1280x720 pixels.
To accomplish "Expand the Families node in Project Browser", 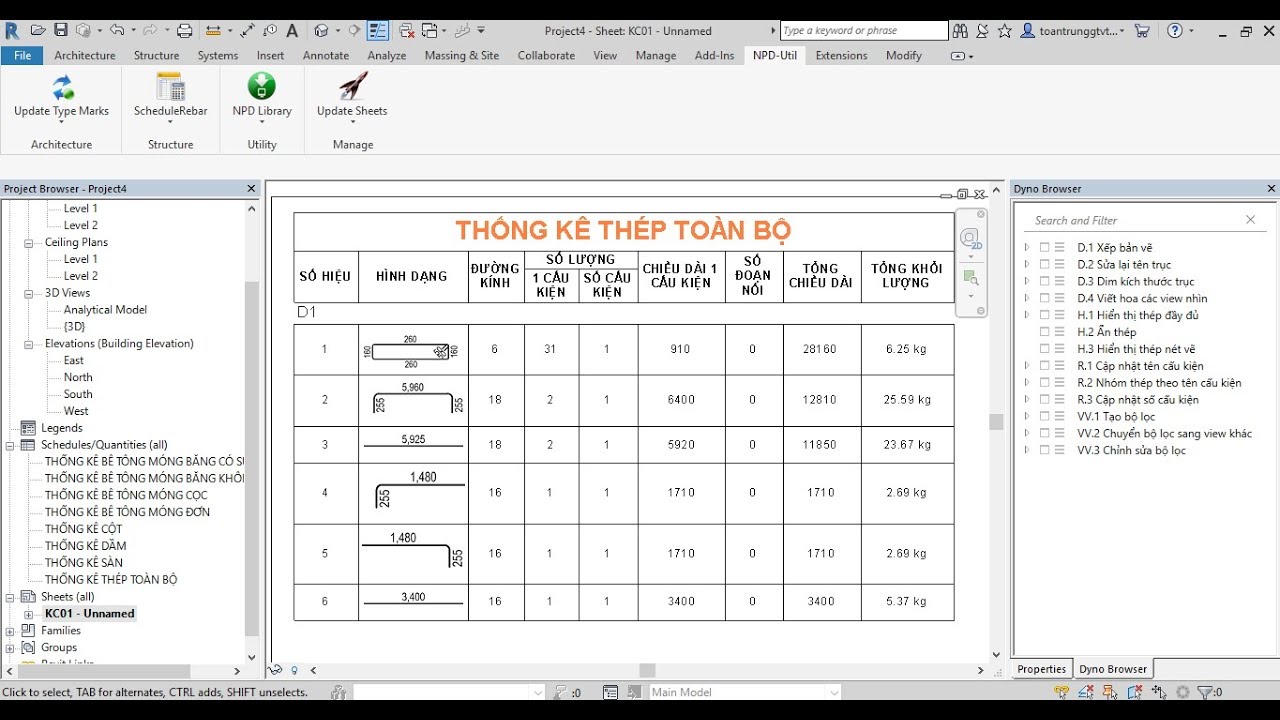I will [x=10, y=631].
